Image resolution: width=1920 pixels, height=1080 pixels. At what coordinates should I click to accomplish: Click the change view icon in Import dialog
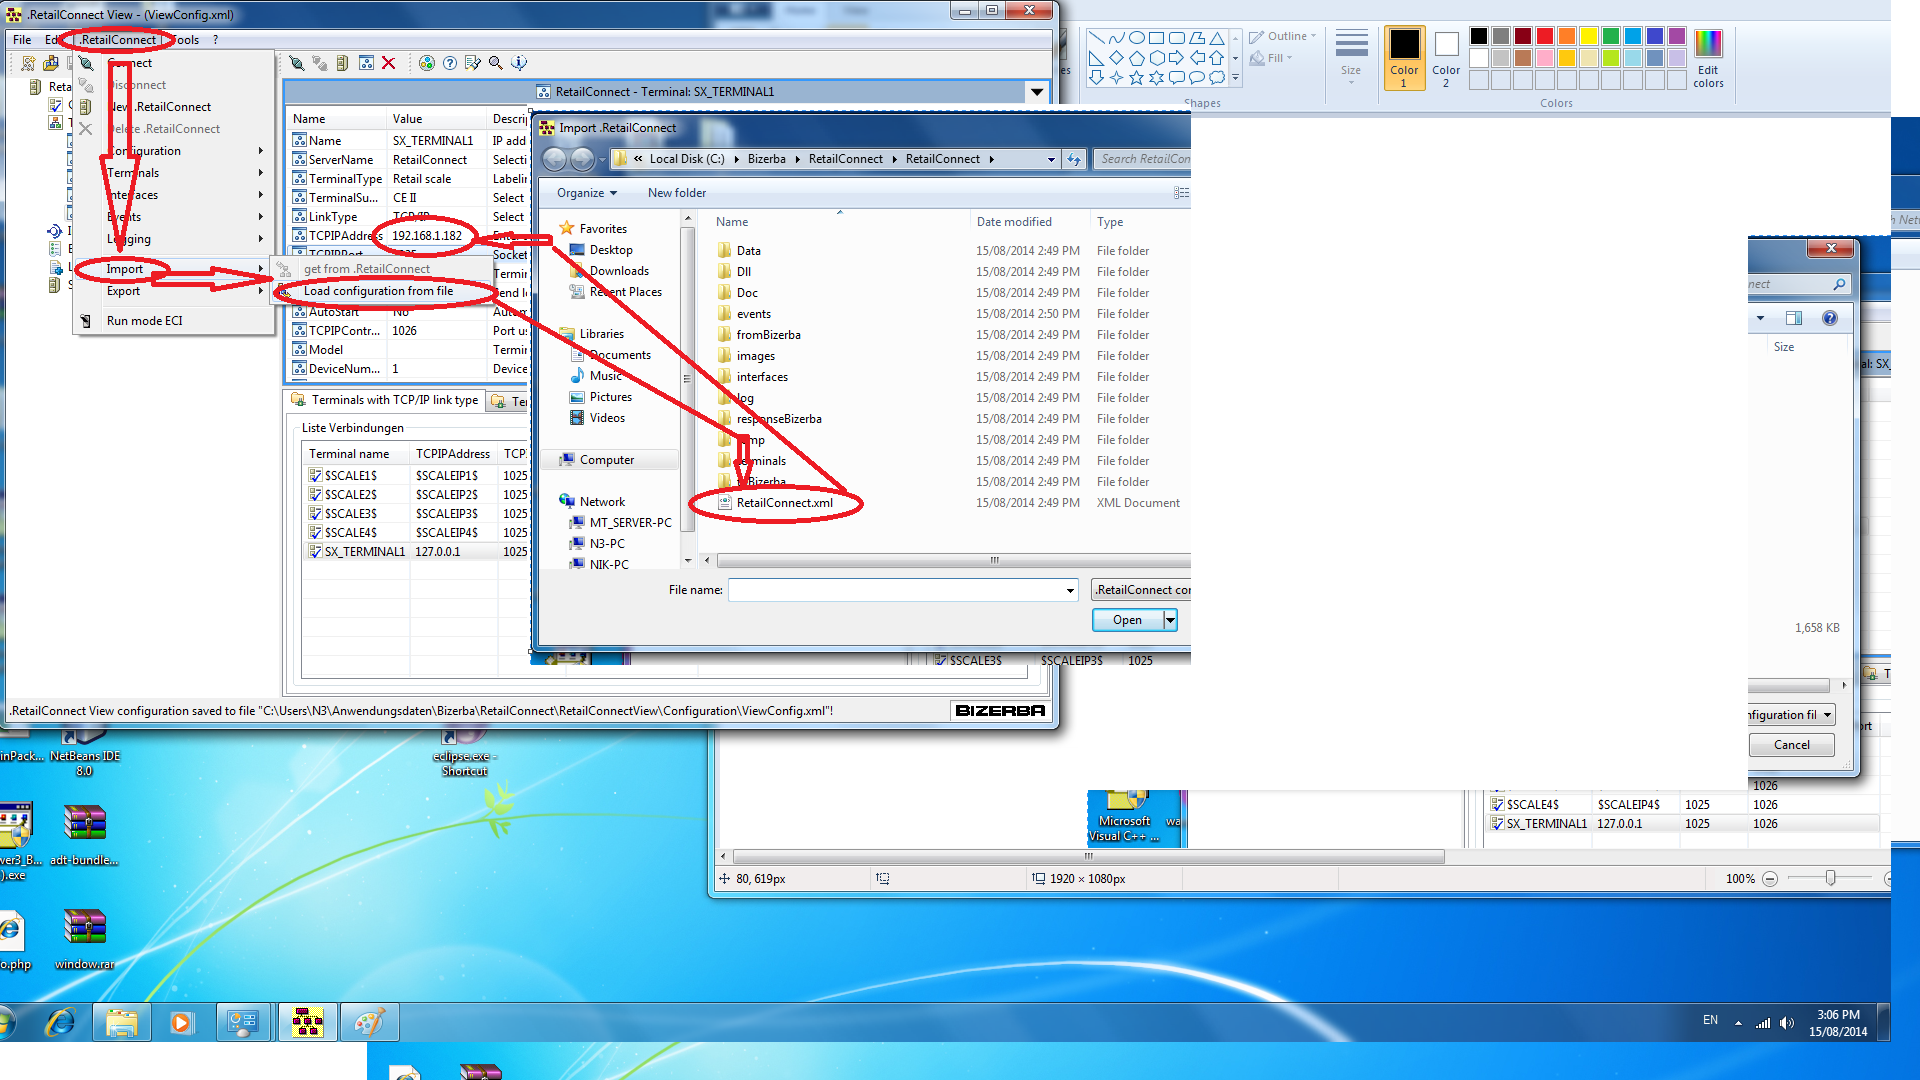pos(1181,193)
